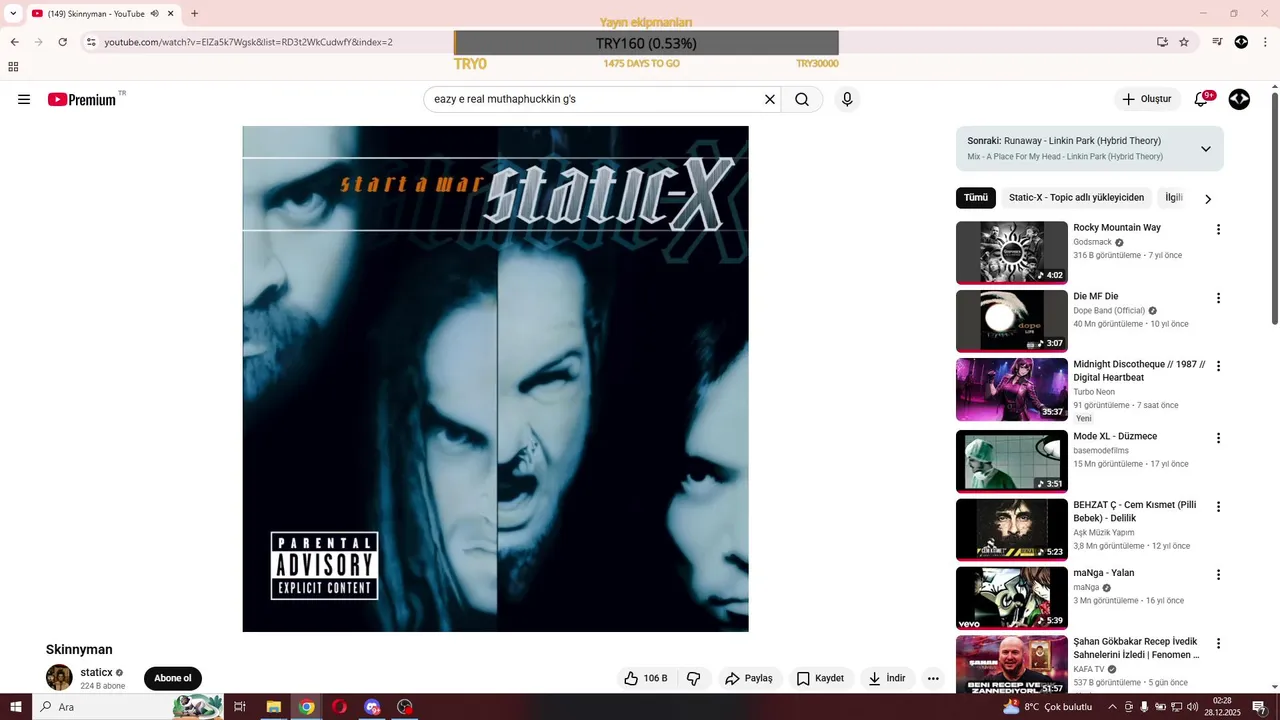Go back in browser history

[14, 42]
